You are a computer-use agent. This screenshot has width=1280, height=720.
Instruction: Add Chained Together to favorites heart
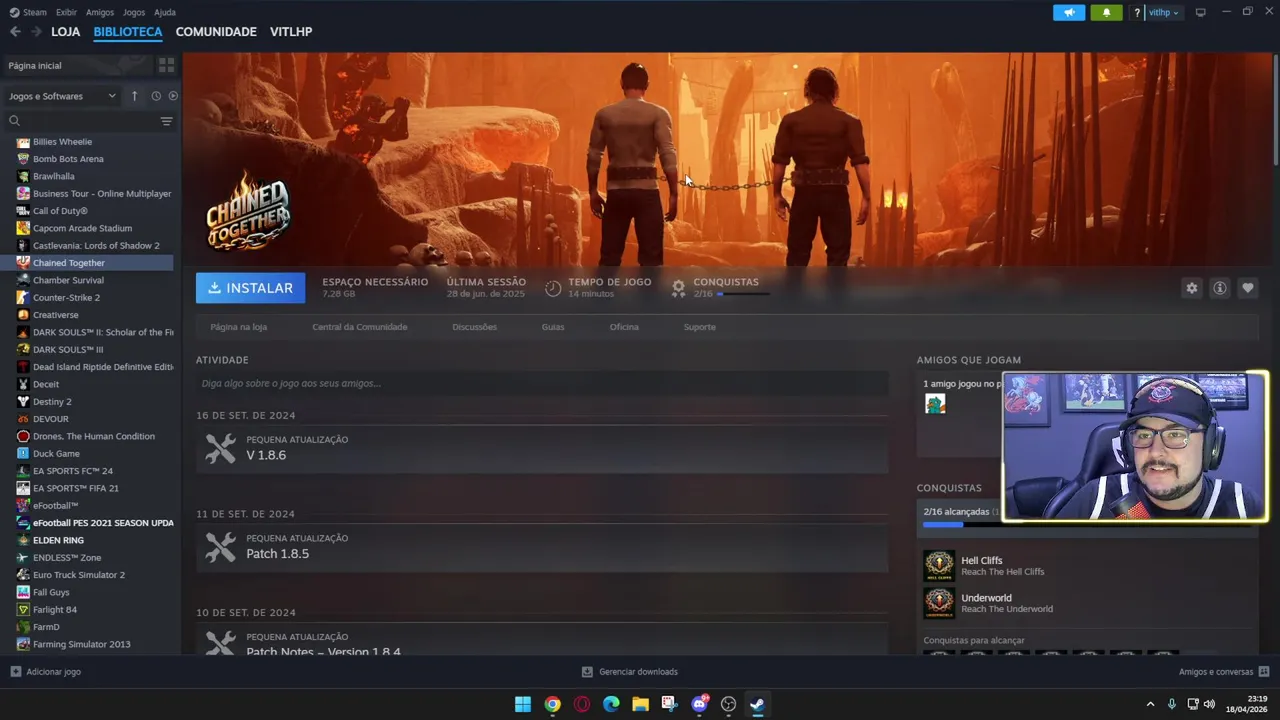pos(1247,288)
